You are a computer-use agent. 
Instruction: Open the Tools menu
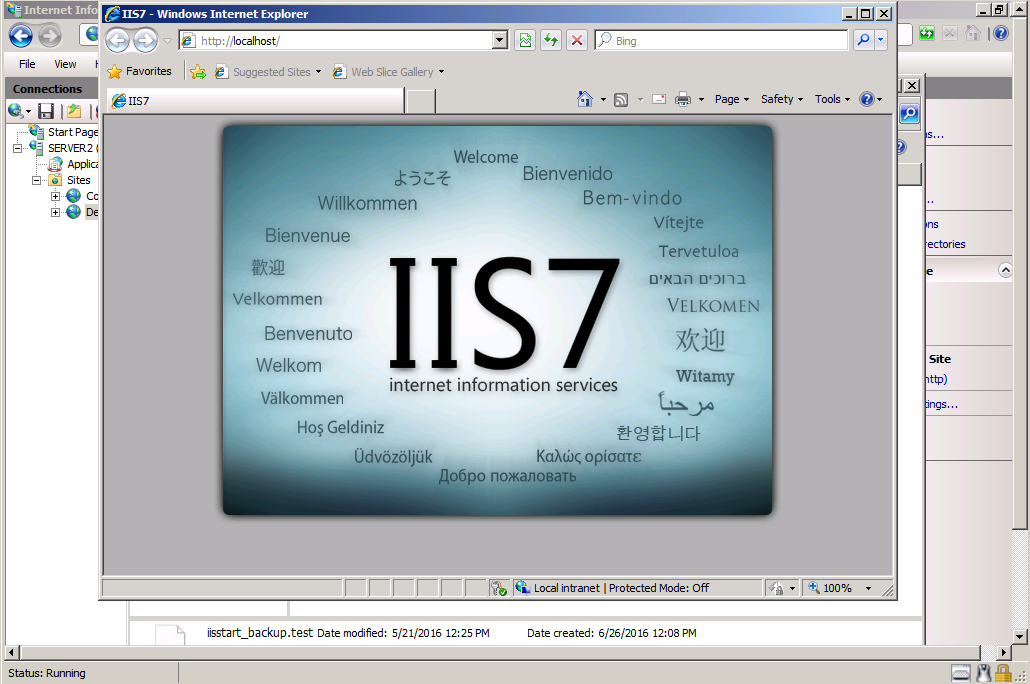832,99
